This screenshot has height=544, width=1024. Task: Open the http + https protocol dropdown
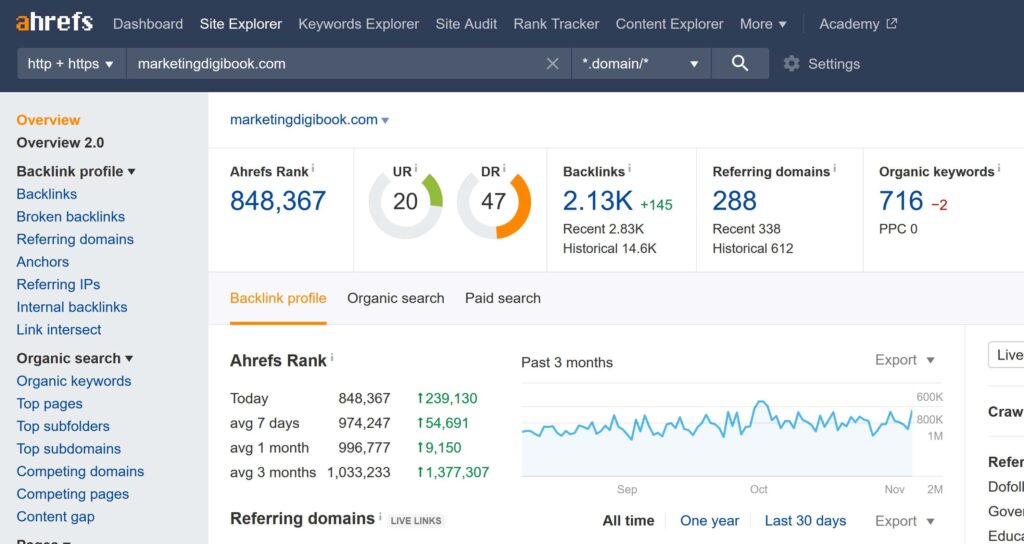point(71,63)
